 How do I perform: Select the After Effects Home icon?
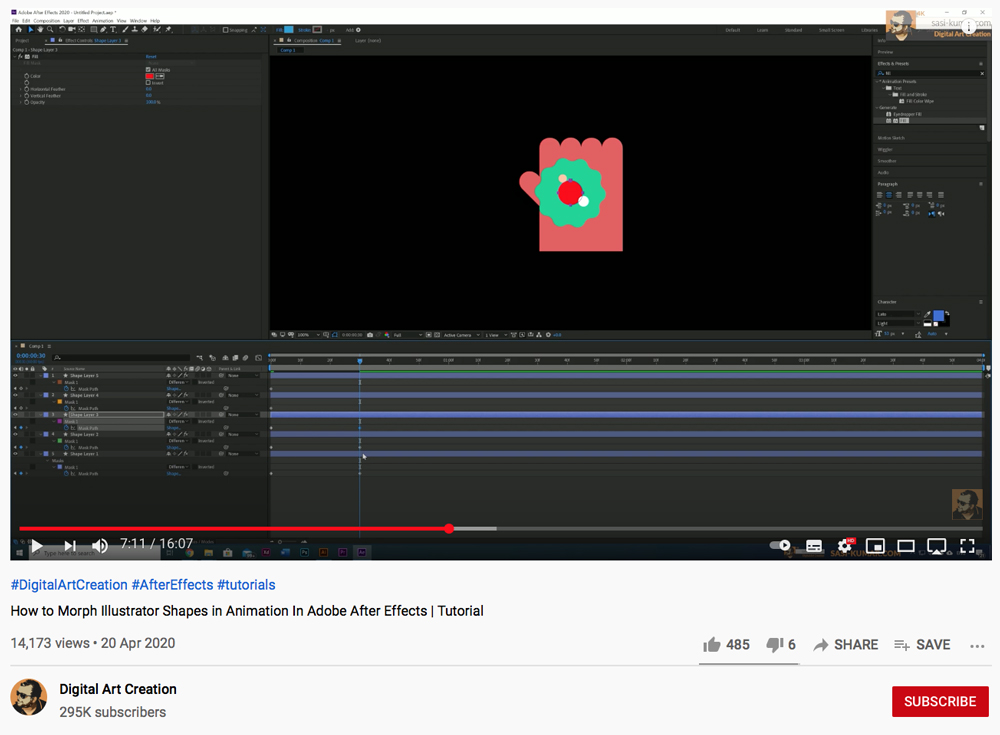coord(18,30)
